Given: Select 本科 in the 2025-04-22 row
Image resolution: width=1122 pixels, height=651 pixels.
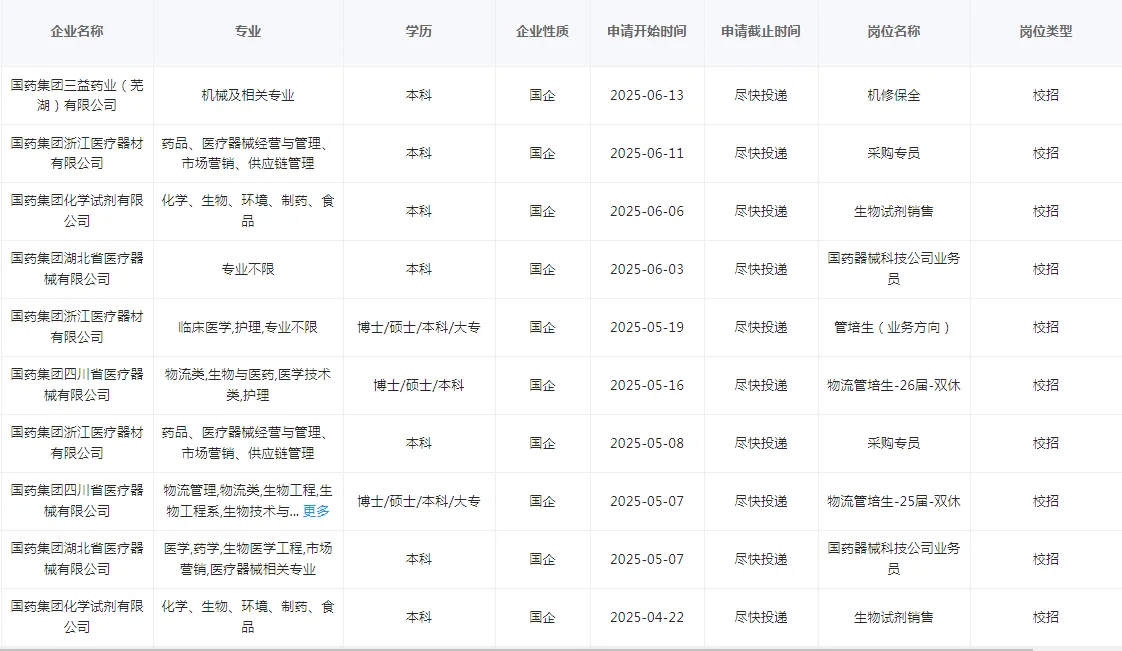Looking at the screenshot, I should pyautogui.click(x=419, y=617).
